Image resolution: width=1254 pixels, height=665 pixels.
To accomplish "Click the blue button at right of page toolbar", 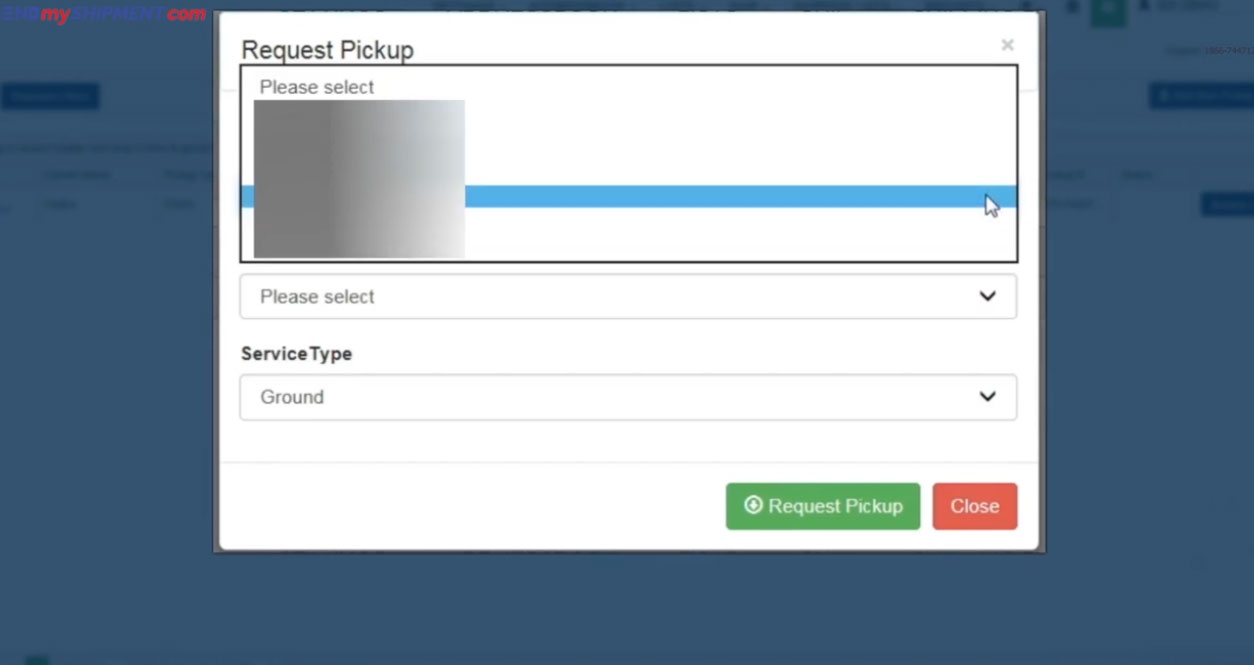I will (x=1200, y=96).
